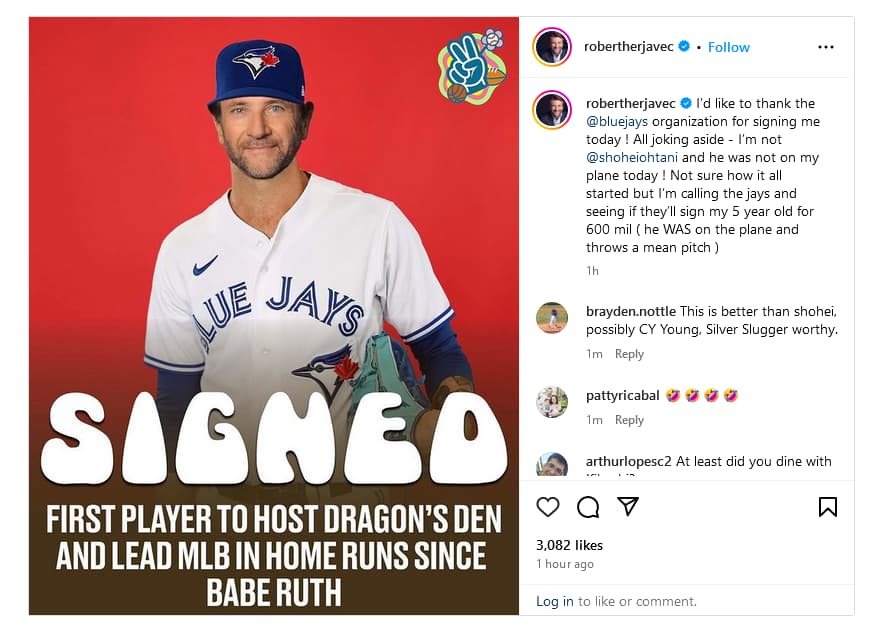The image size is (874, 629).
Task: View the 3,082 likes list
Action: (569, 545)
